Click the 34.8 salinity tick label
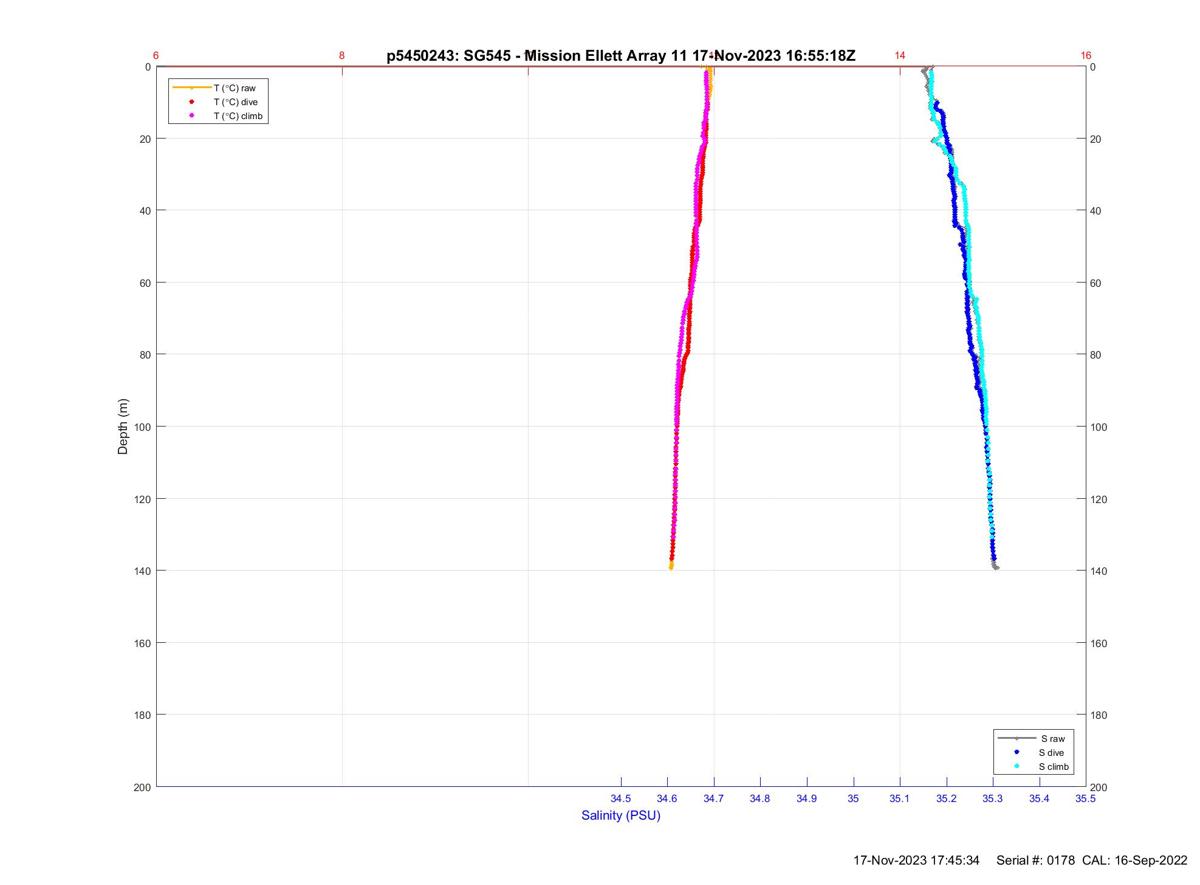The width and height of the screenshot is (1200, 885). [x=760, y=798]
